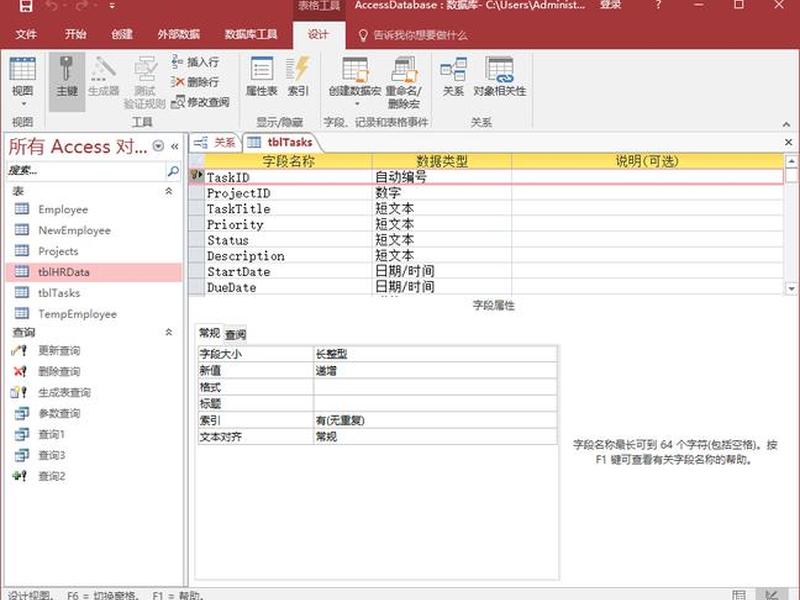This screenshot has height=600, width=800.
Task: Select the NewEmployee table
Action: 74,230
